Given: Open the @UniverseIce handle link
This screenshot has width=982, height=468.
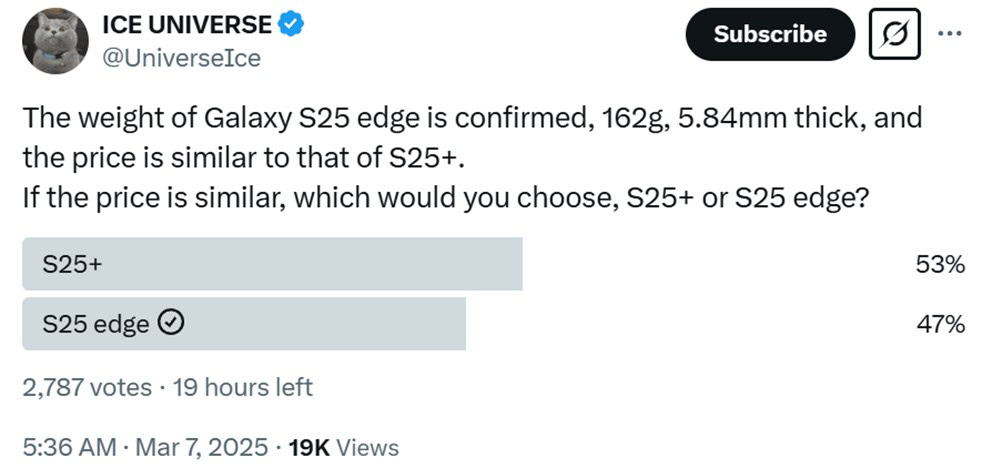Looking at the screenshot, I should point(181,58).
